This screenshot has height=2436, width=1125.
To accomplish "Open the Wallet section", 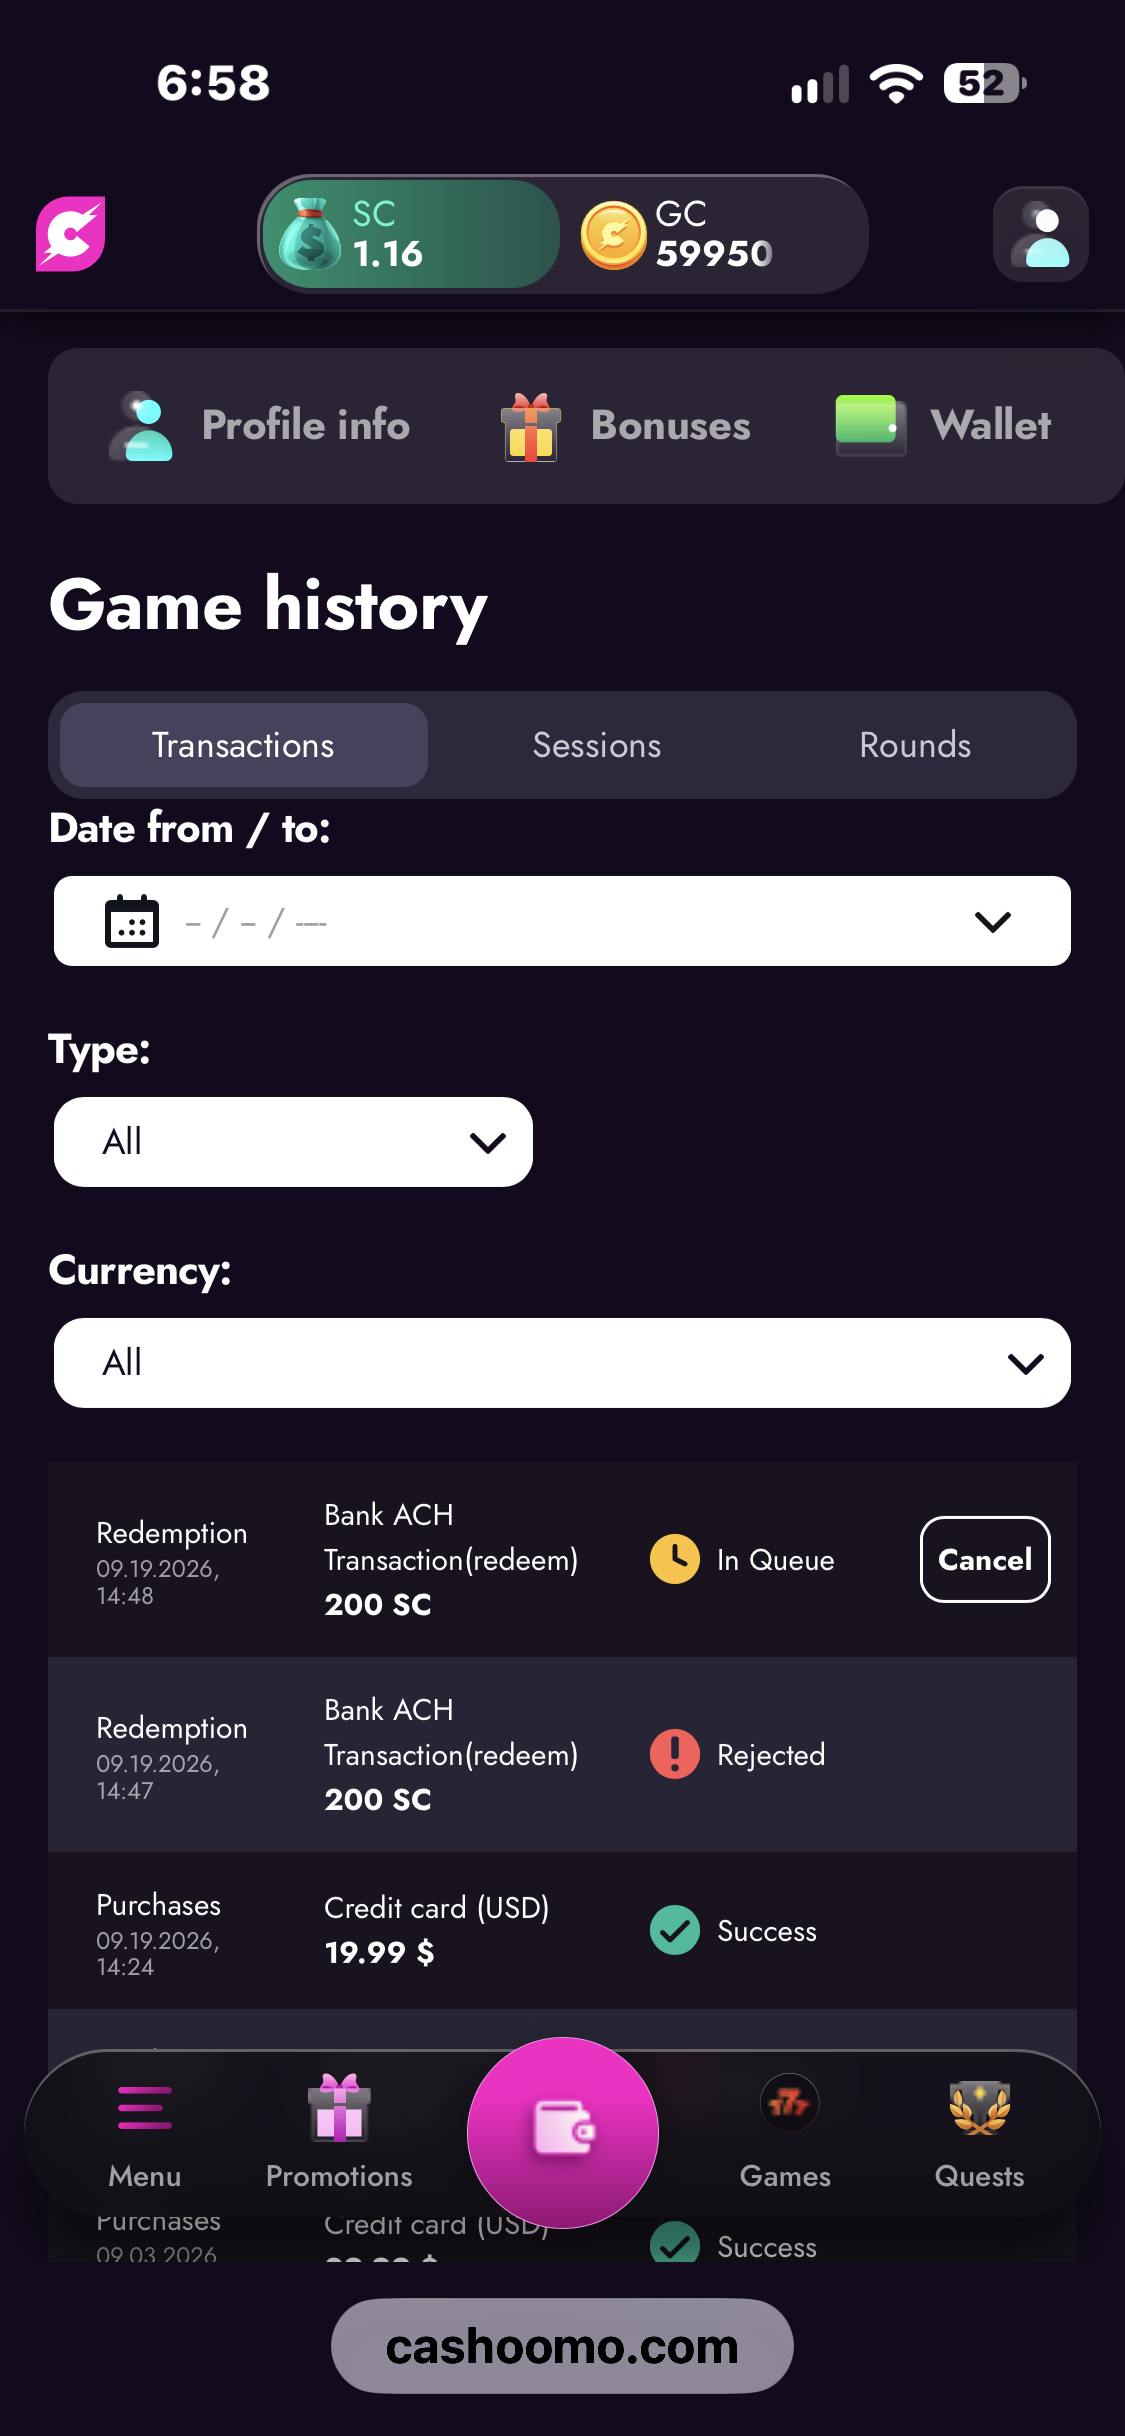I will (943, 426).
